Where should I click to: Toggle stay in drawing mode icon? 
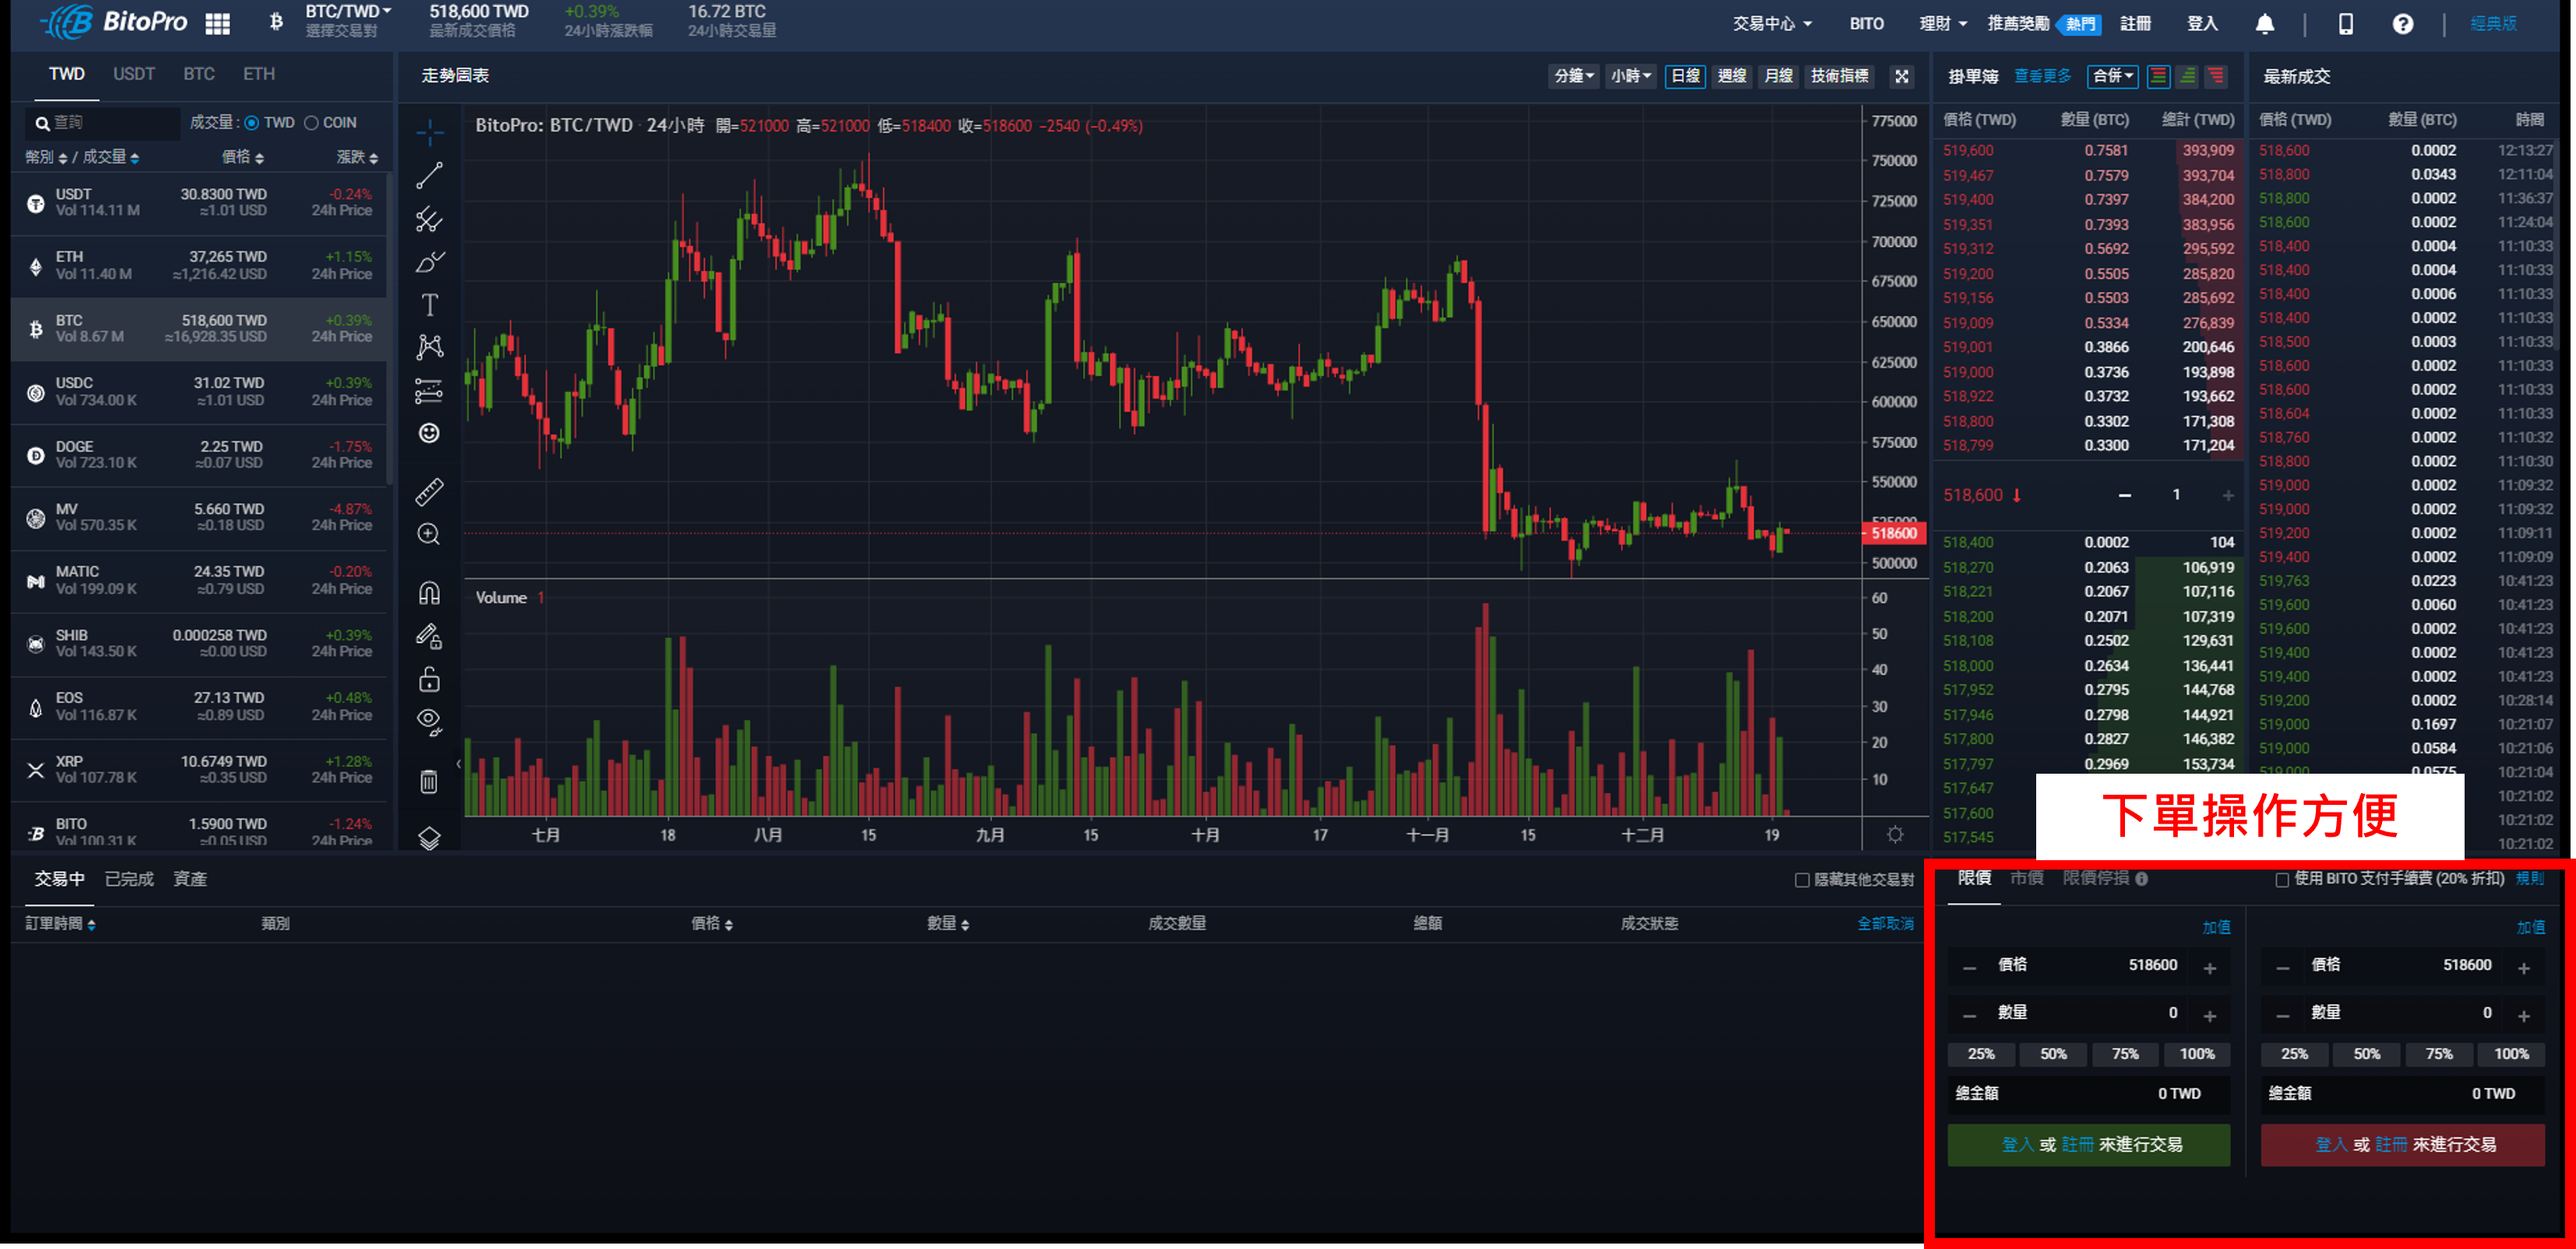click(x=430, y=636)
